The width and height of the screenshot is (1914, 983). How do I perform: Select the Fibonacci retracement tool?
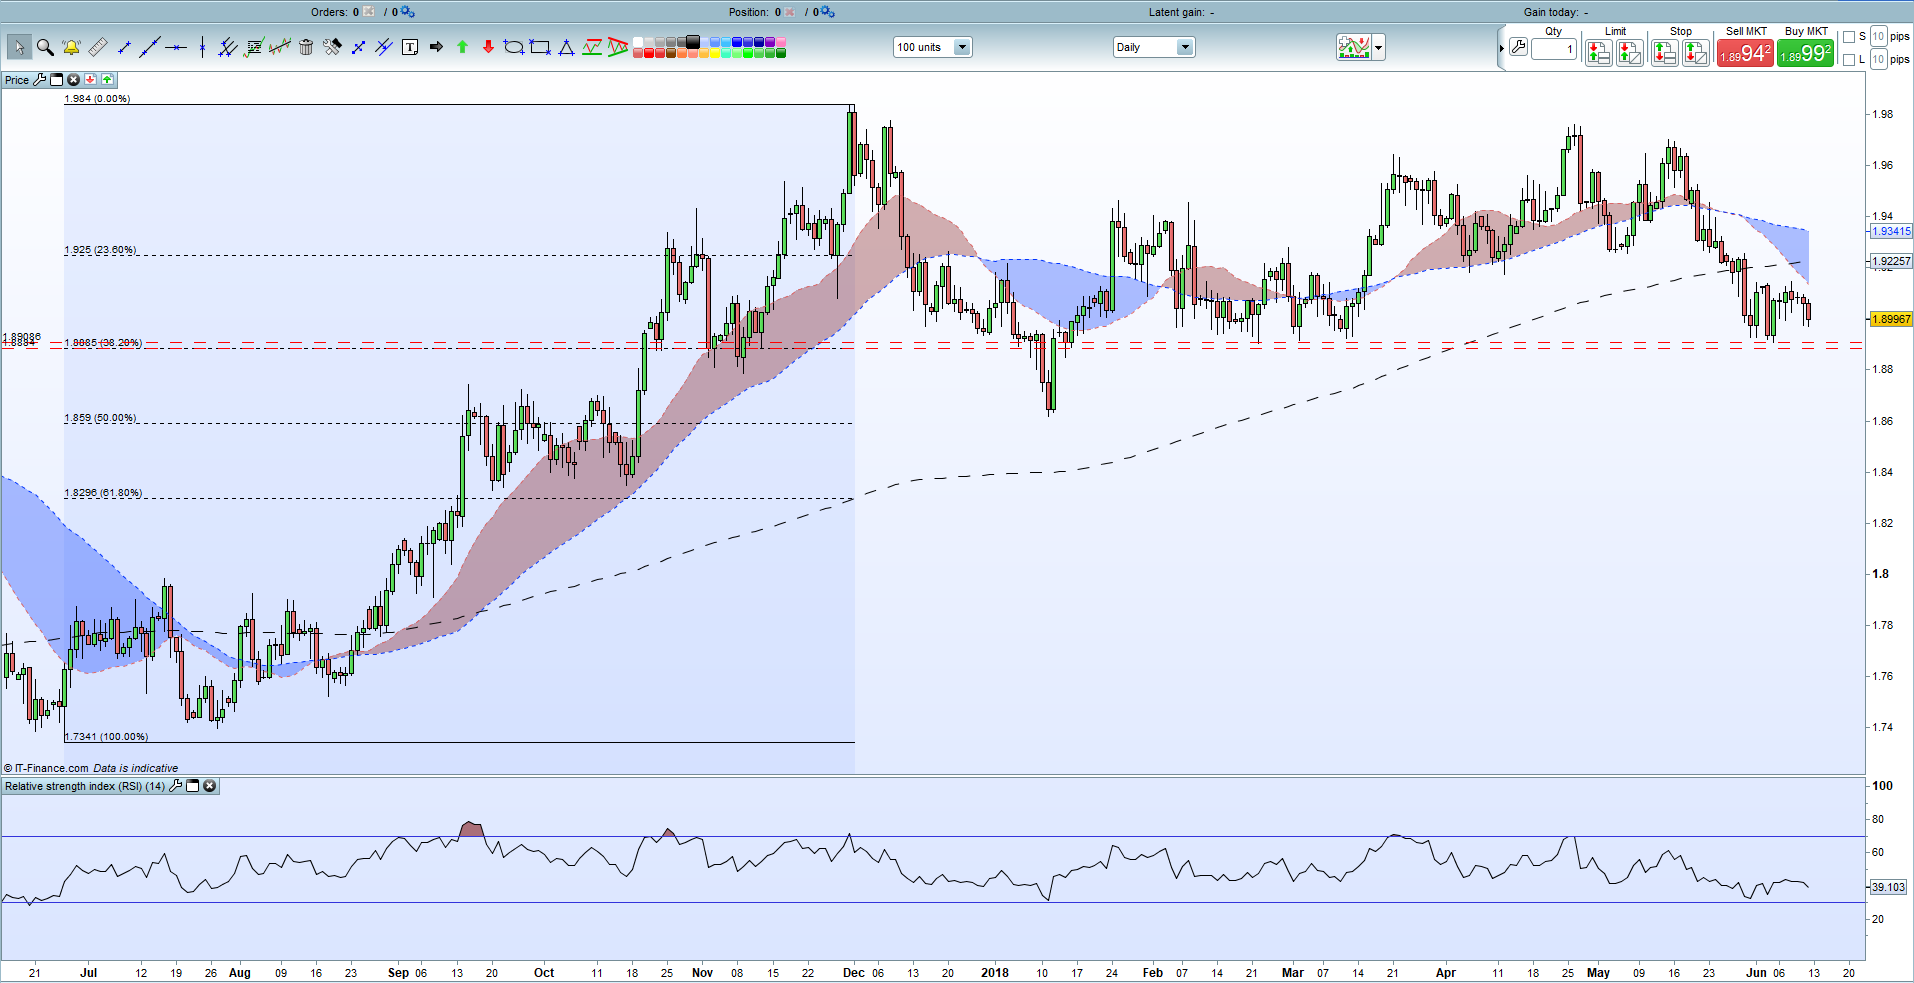[x=254, y=47]
